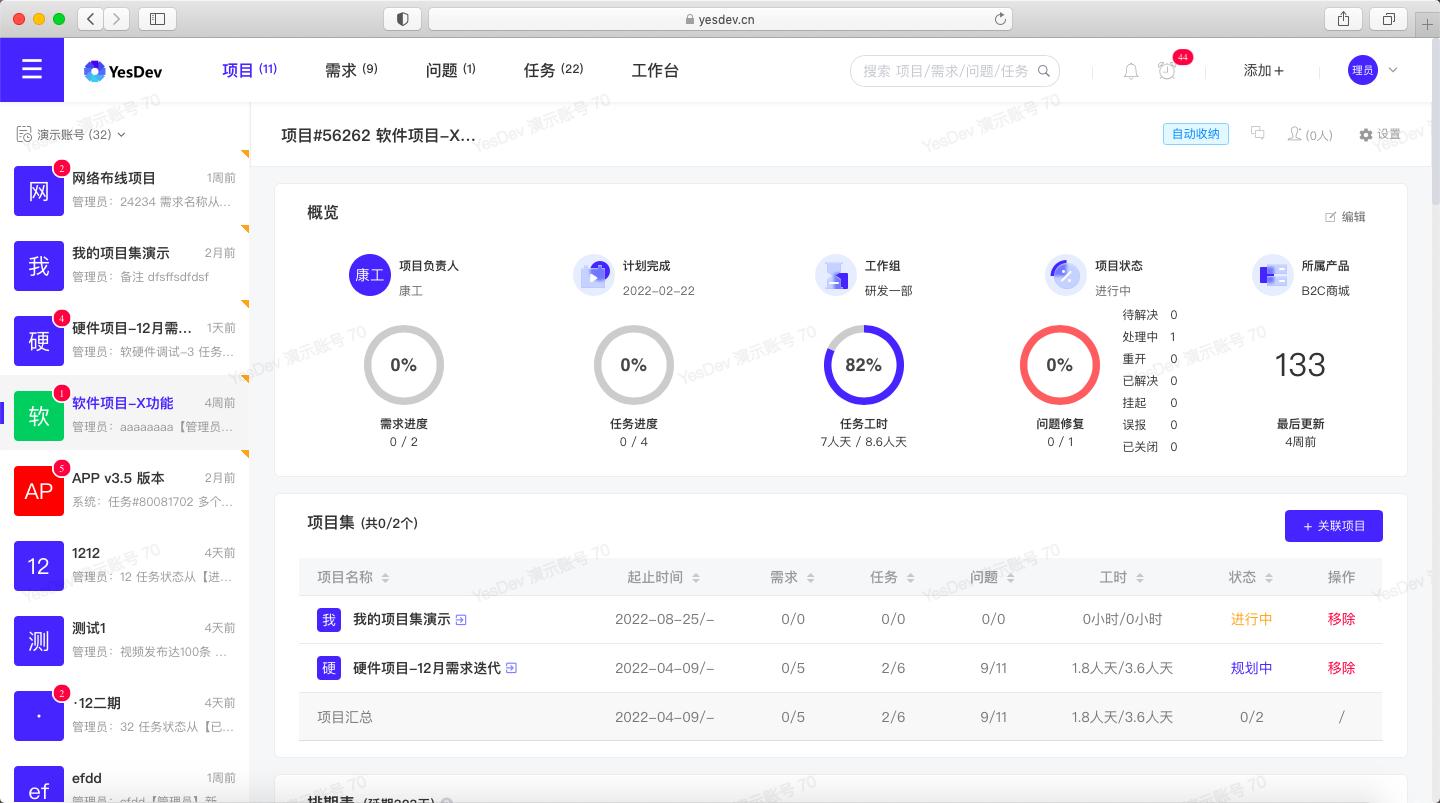1440x803 pixels.
Task: Open the search magnifier in the search box
Action: coord(1043,71)
